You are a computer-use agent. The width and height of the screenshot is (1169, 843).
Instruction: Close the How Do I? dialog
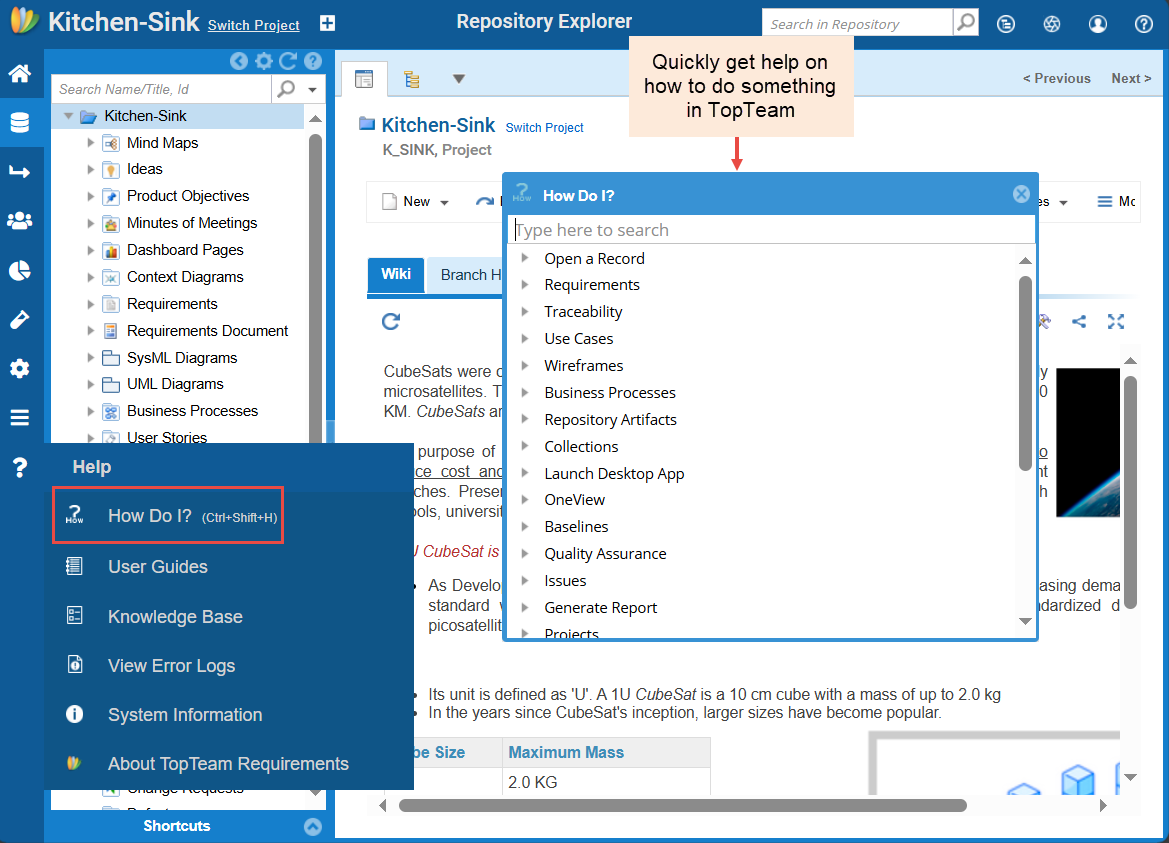click(1021, 195)
